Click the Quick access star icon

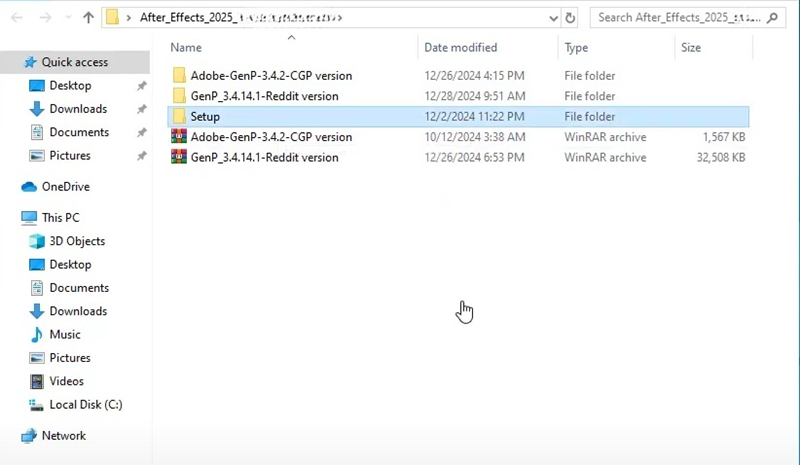(x=30, y=62)
